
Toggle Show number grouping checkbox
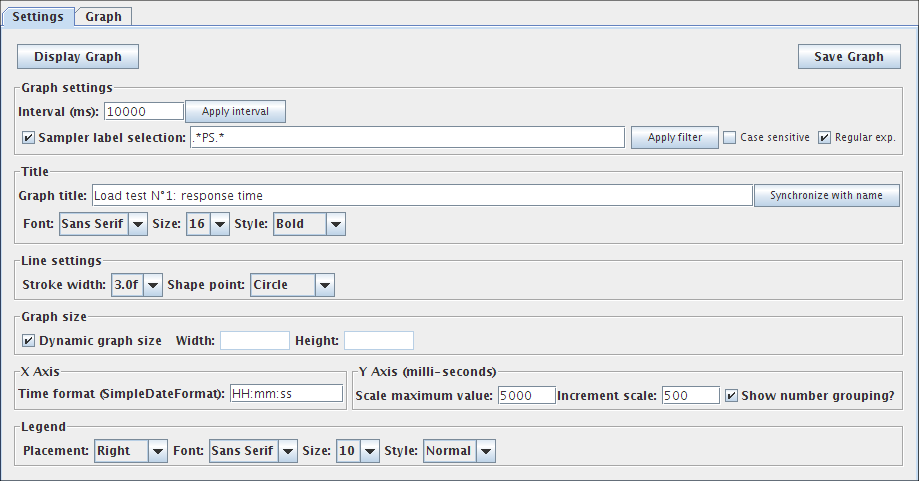click(732, 395)
